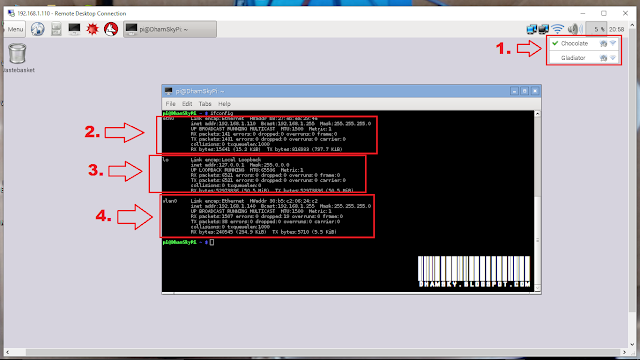Click the WiFi signal tray icon
Screen dimensions: 640x360
pyautogui.click(x=558, y=29)
